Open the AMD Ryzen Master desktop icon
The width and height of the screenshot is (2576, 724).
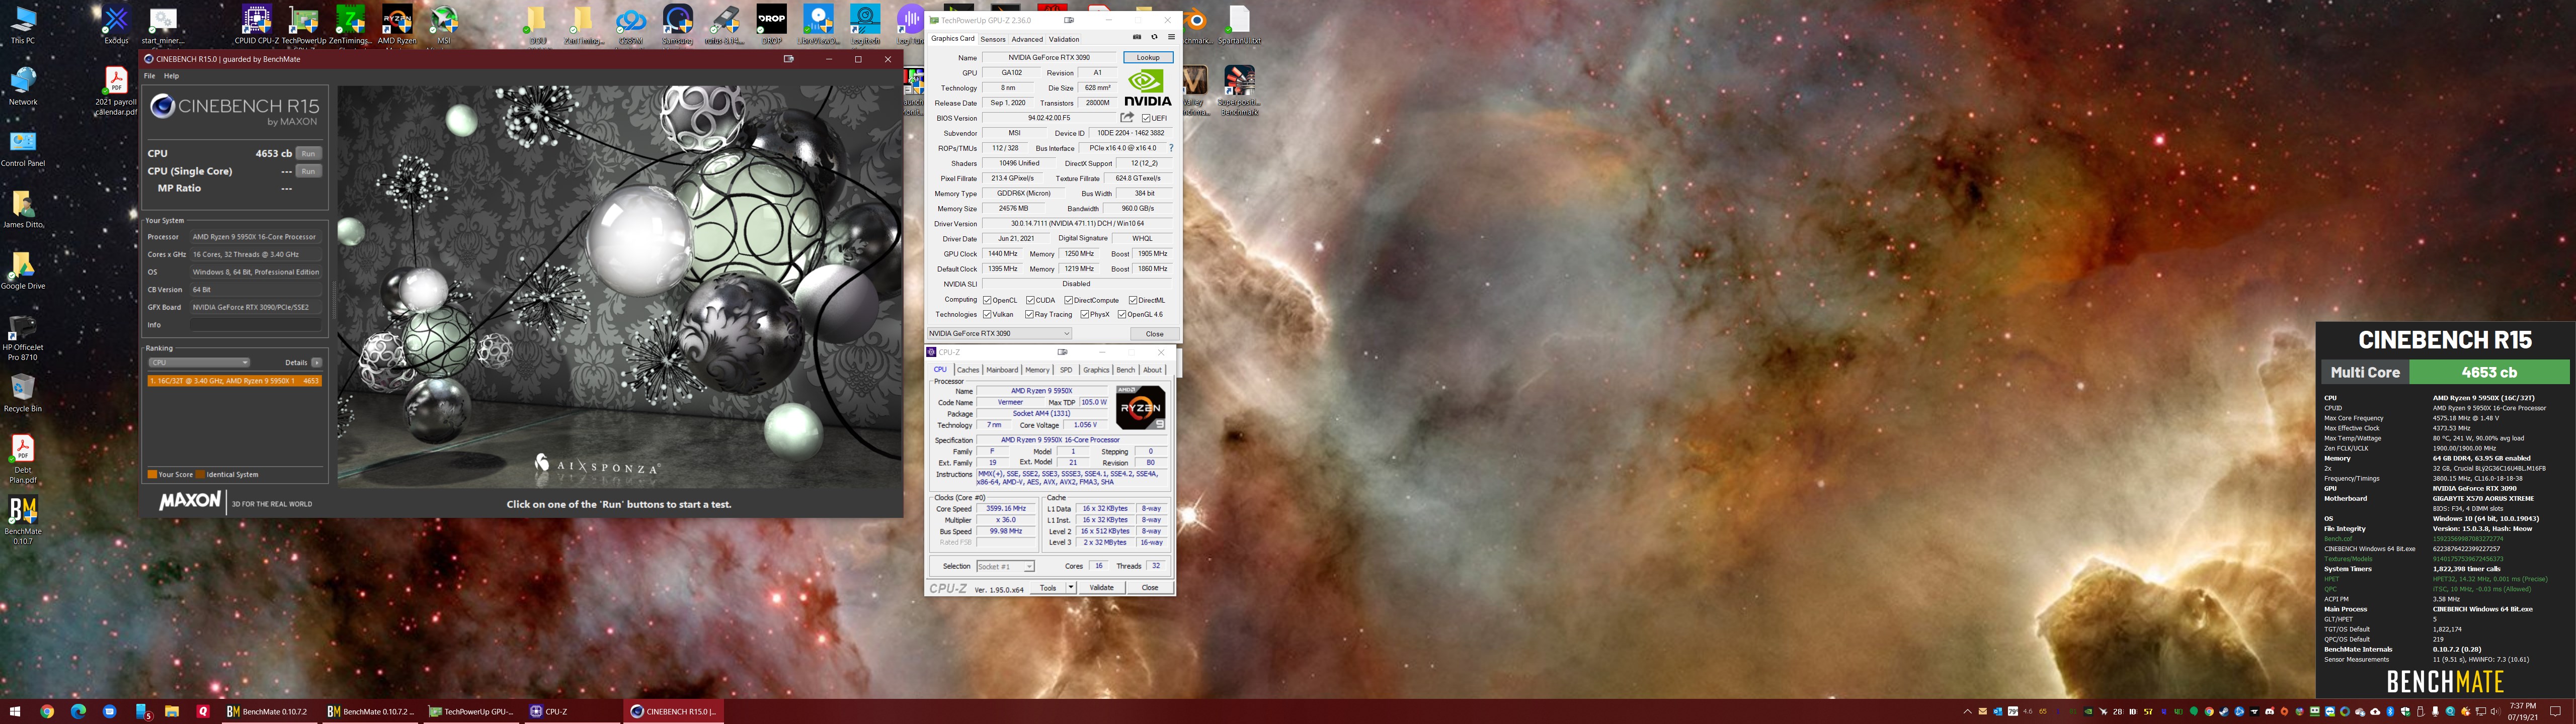pos(397,24)
